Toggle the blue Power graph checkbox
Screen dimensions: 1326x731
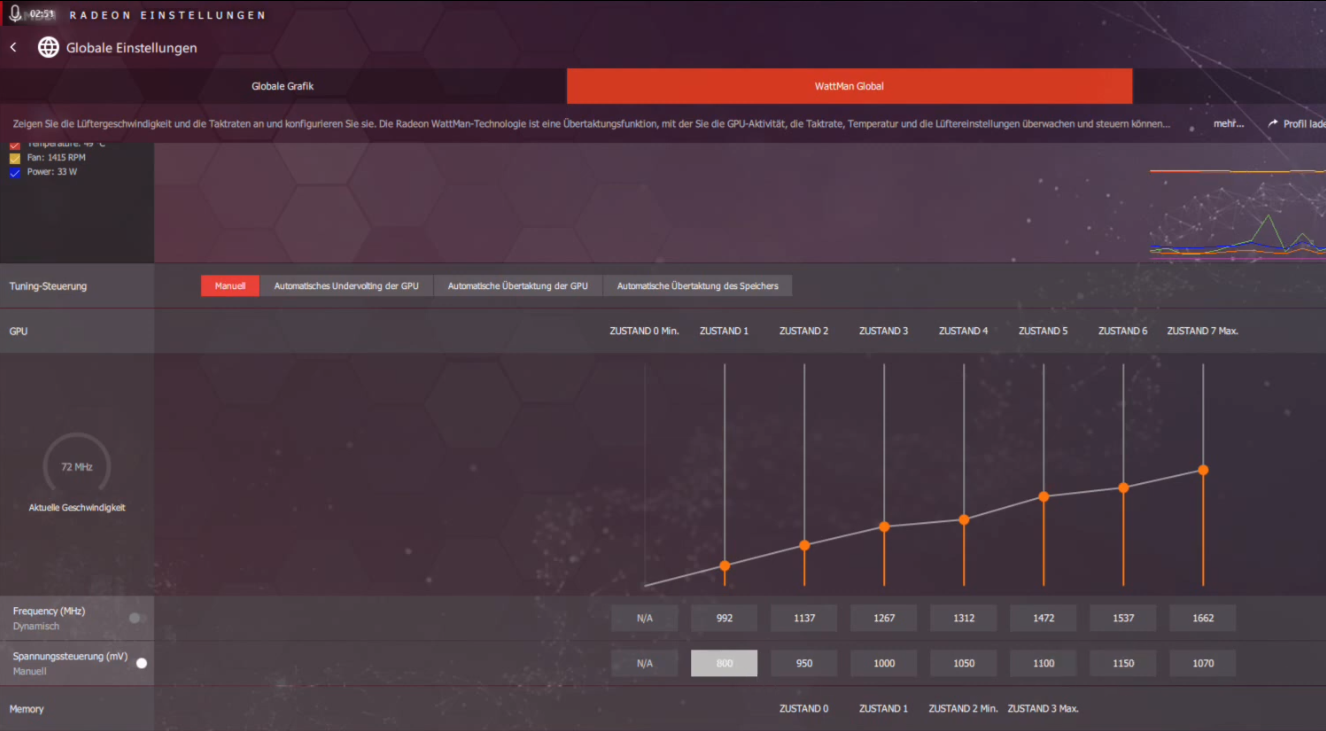click(x=15, y=172)
